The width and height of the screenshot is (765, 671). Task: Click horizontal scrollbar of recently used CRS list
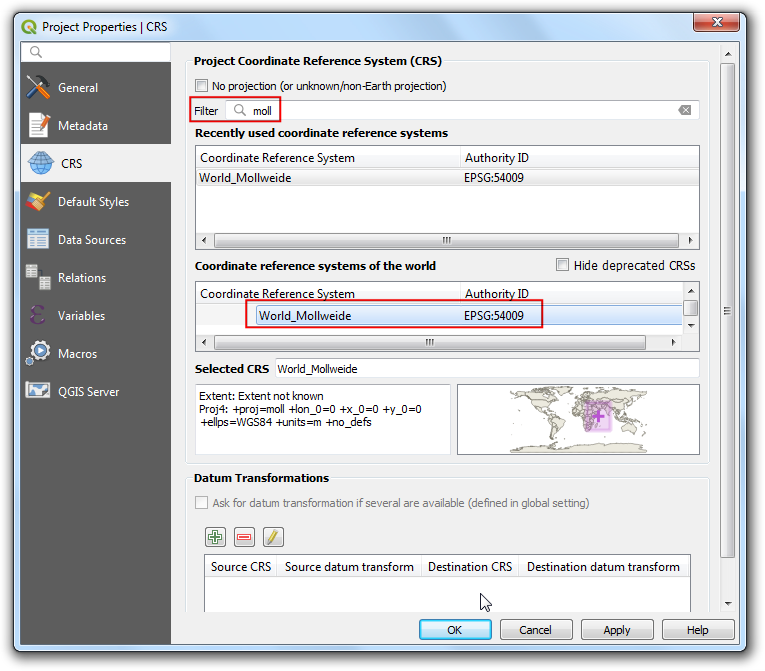point(446,240)
